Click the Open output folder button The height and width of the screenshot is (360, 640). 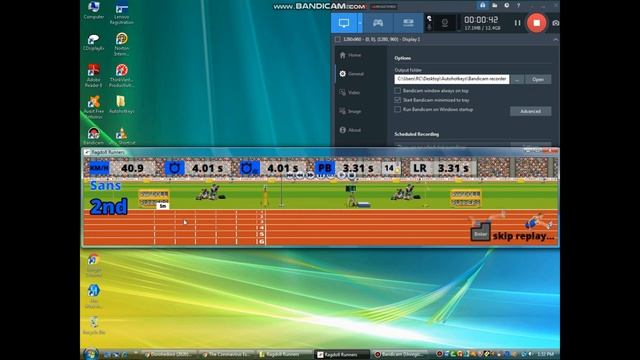point(538,79)
